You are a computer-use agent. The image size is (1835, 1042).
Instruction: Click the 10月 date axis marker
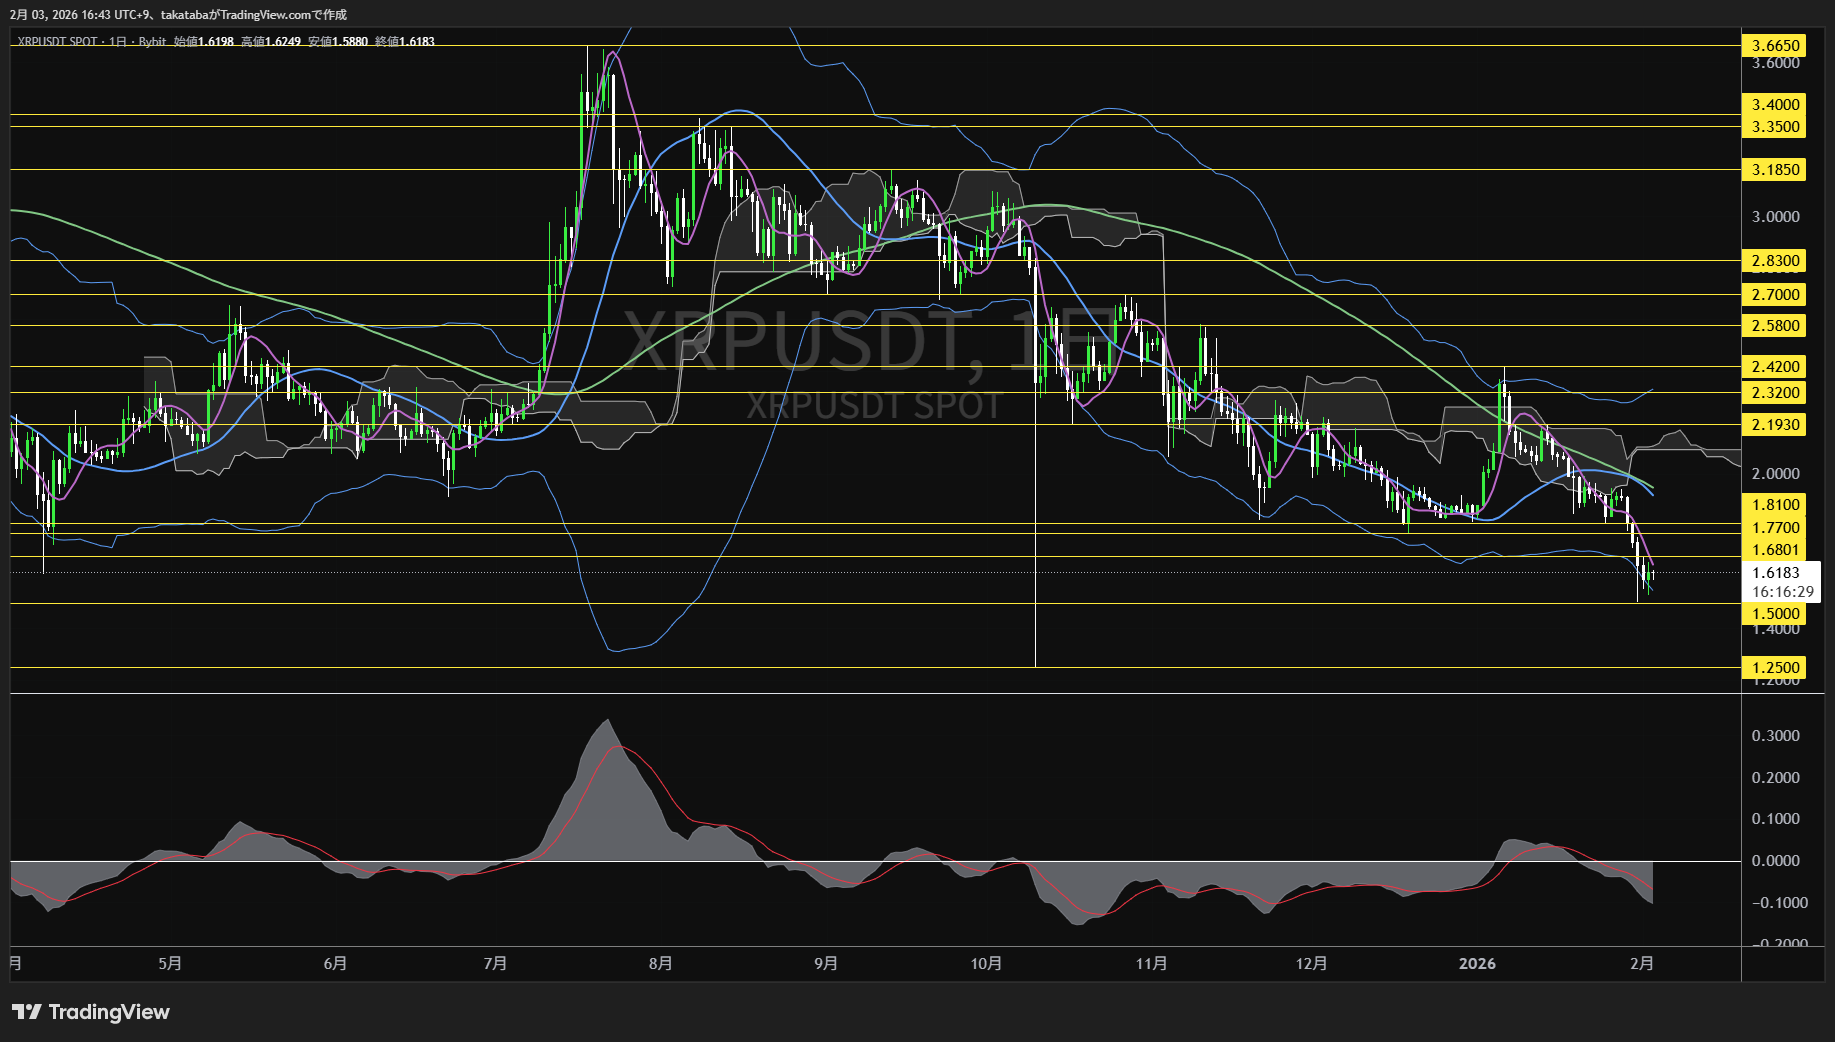click(986, 963)
